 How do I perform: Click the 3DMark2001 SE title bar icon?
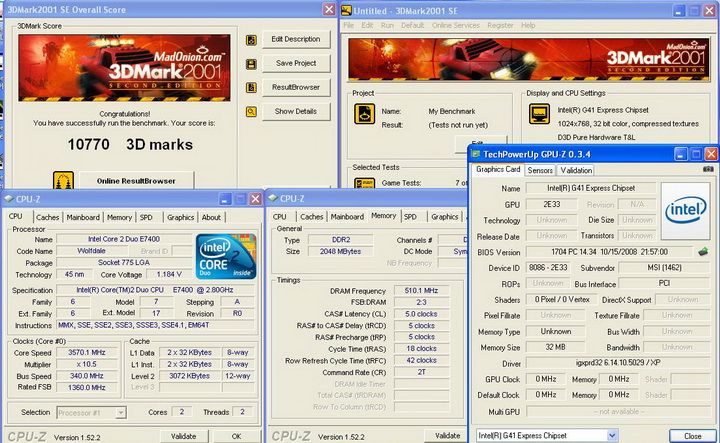pyautogui.click(x=346, y=10)
